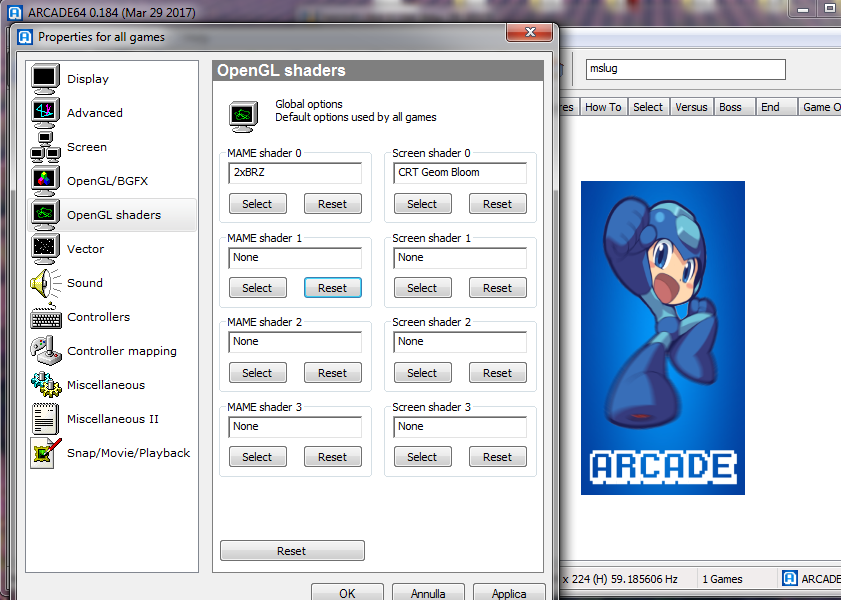Minimize the ARCADE64 main window

(x=803, y=10)
